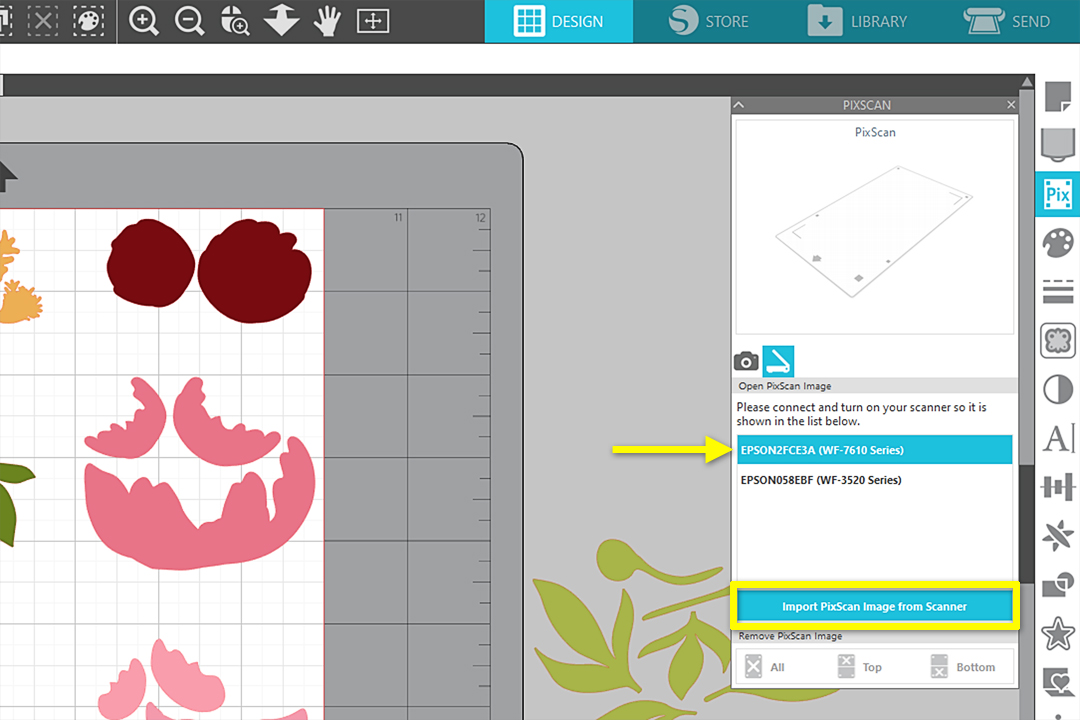Remove the Top PixScan image

pyautogui.click(x=860, y=667)
